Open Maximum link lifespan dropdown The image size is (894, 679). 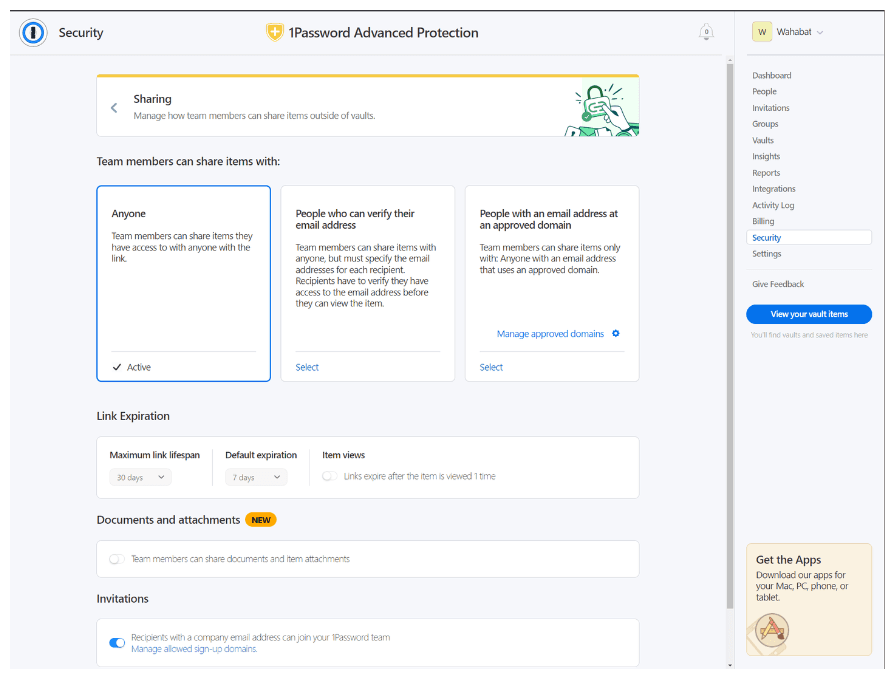[x=140, y=478]
